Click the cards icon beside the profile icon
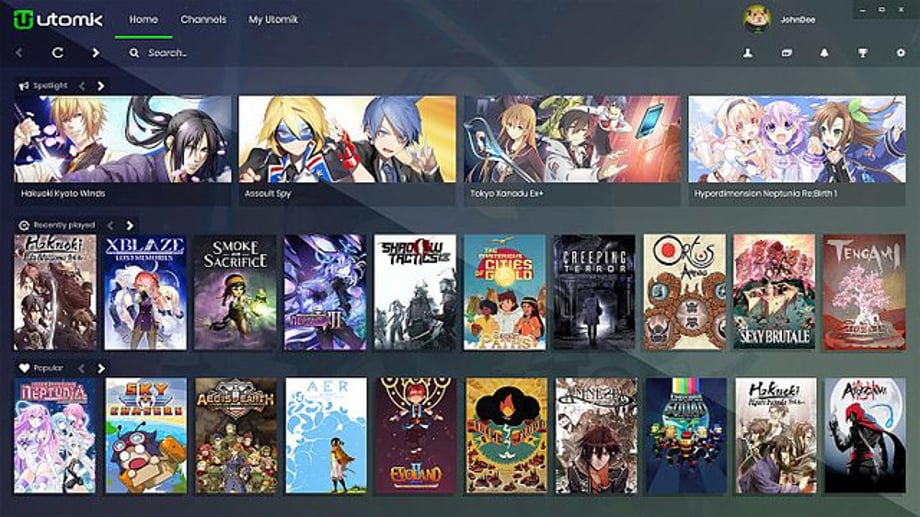The width and height of the screenshot is (920, 517). 787,53
